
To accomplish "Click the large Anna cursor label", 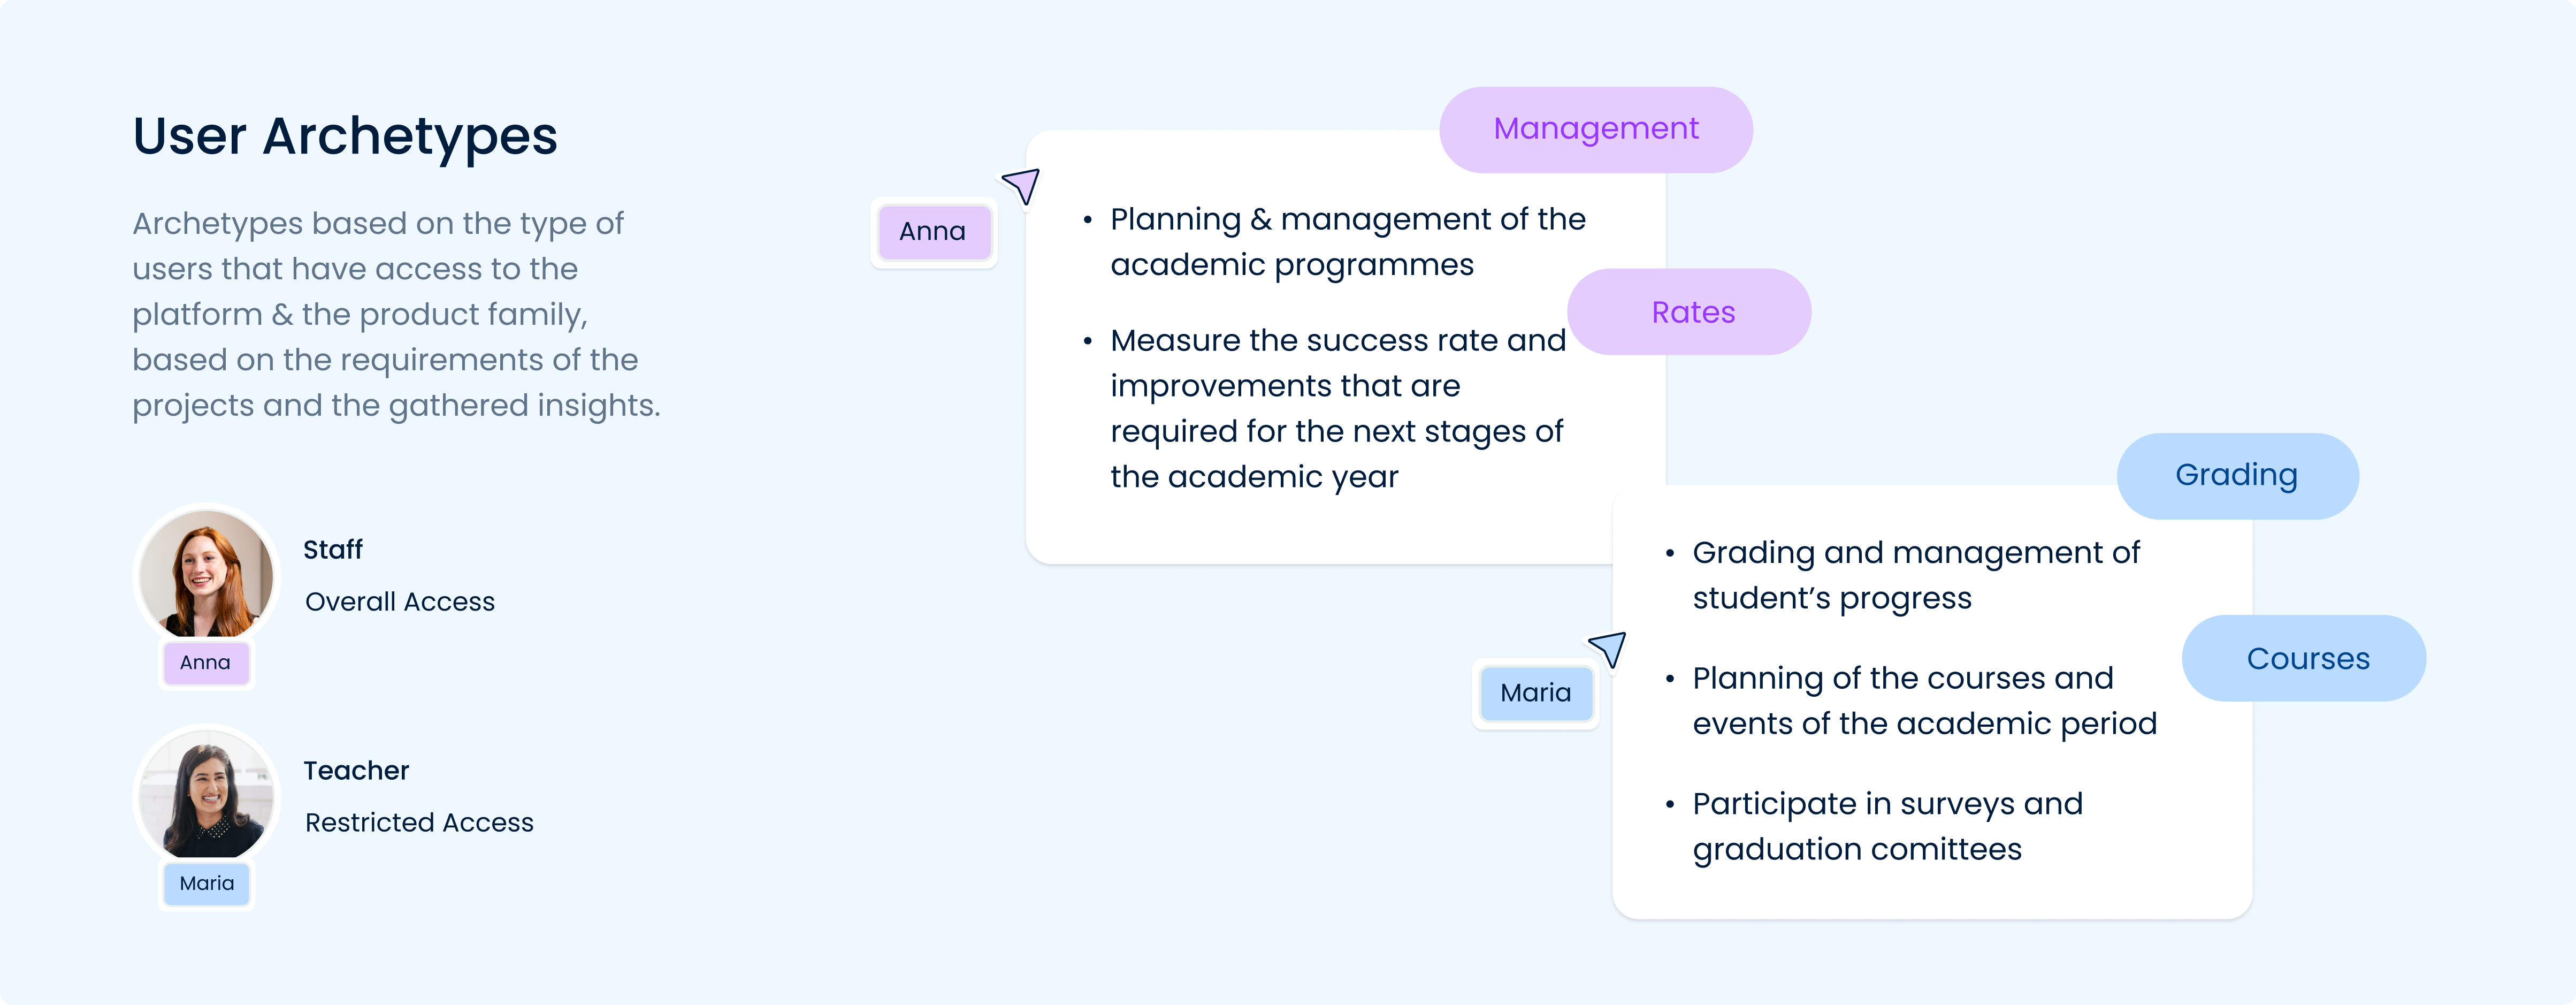I will tap(933, 232).
